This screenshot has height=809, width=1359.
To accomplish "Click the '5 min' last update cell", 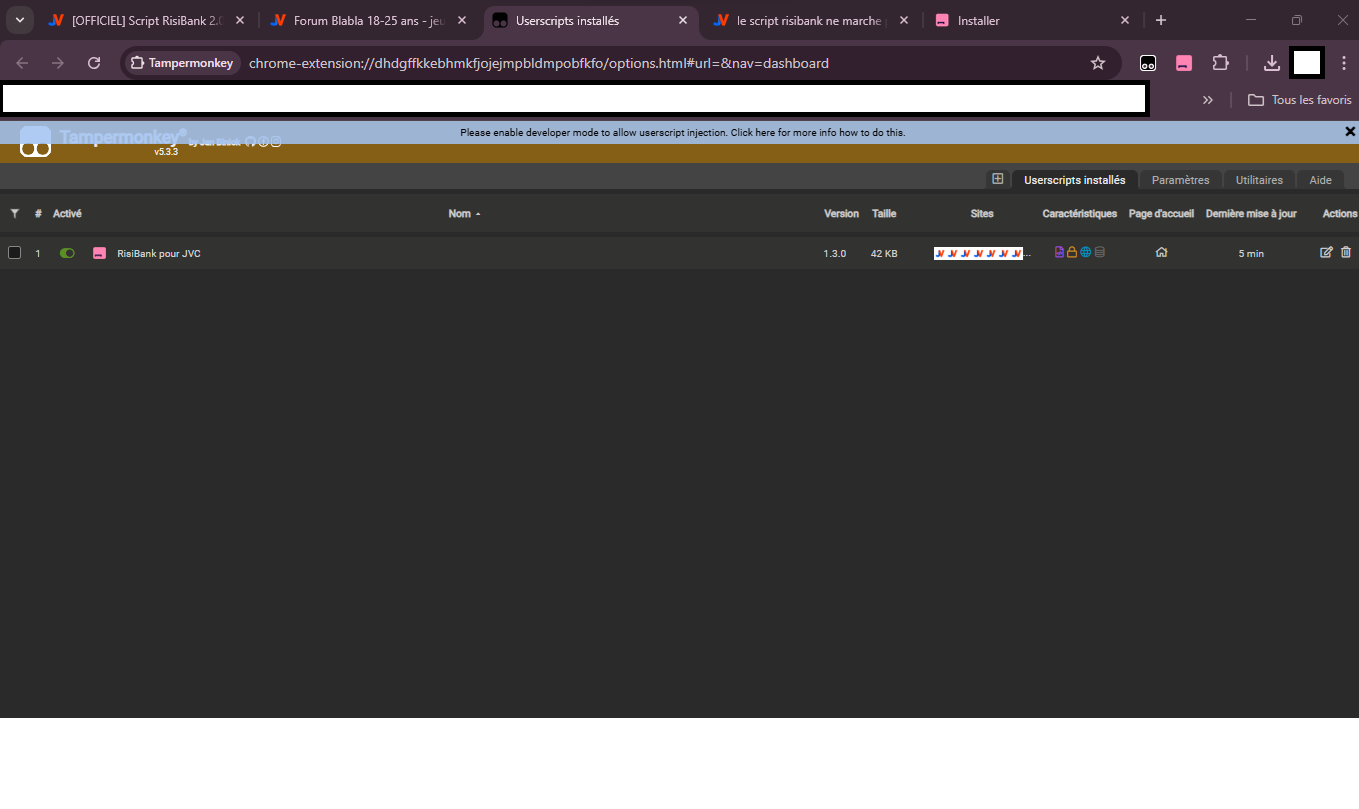I will (1251, 253).
